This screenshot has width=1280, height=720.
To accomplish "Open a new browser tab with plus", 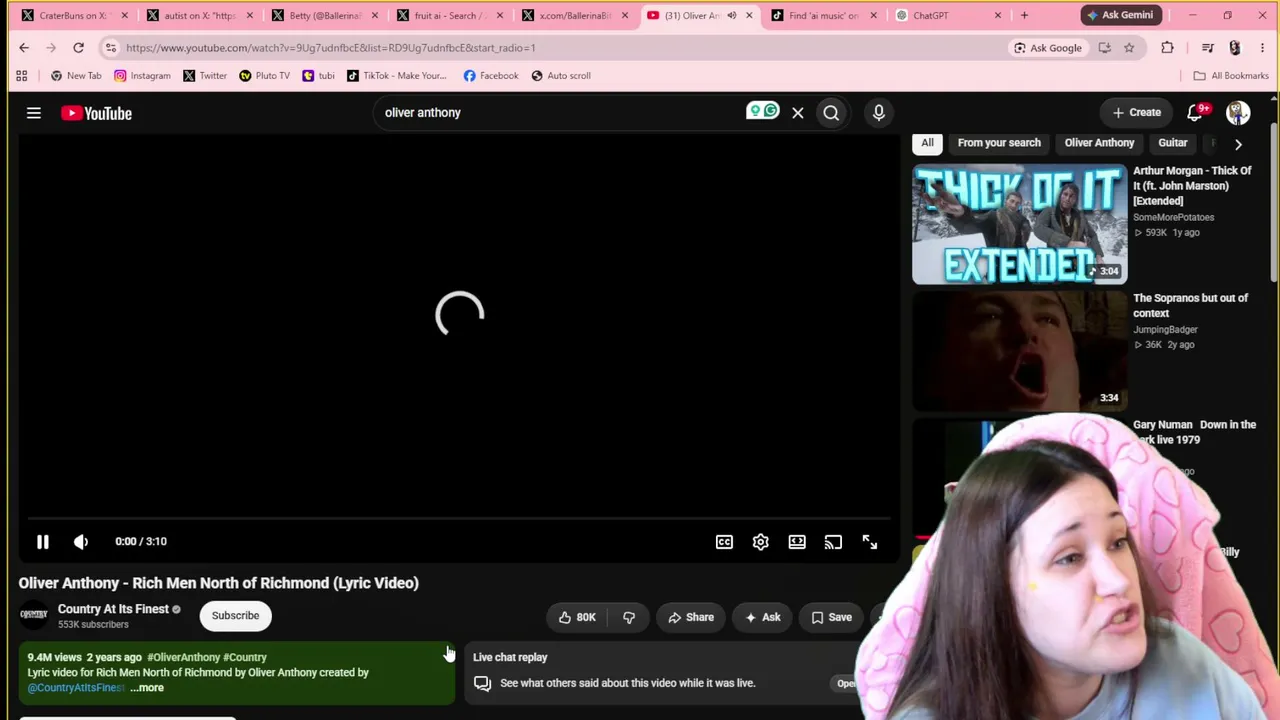I will coord(1024,15).
